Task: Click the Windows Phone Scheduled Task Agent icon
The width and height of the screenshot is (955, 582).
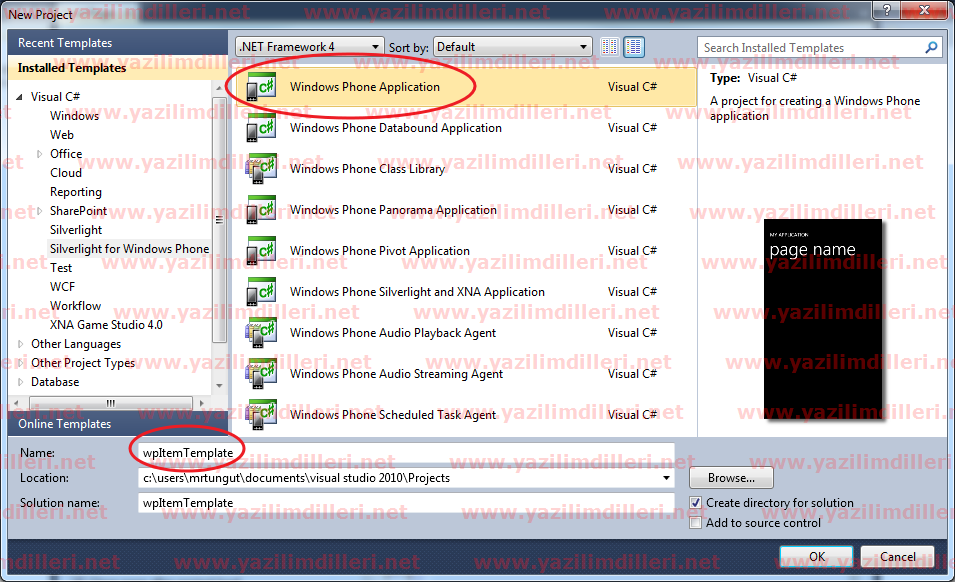Action: click(262, 414)
